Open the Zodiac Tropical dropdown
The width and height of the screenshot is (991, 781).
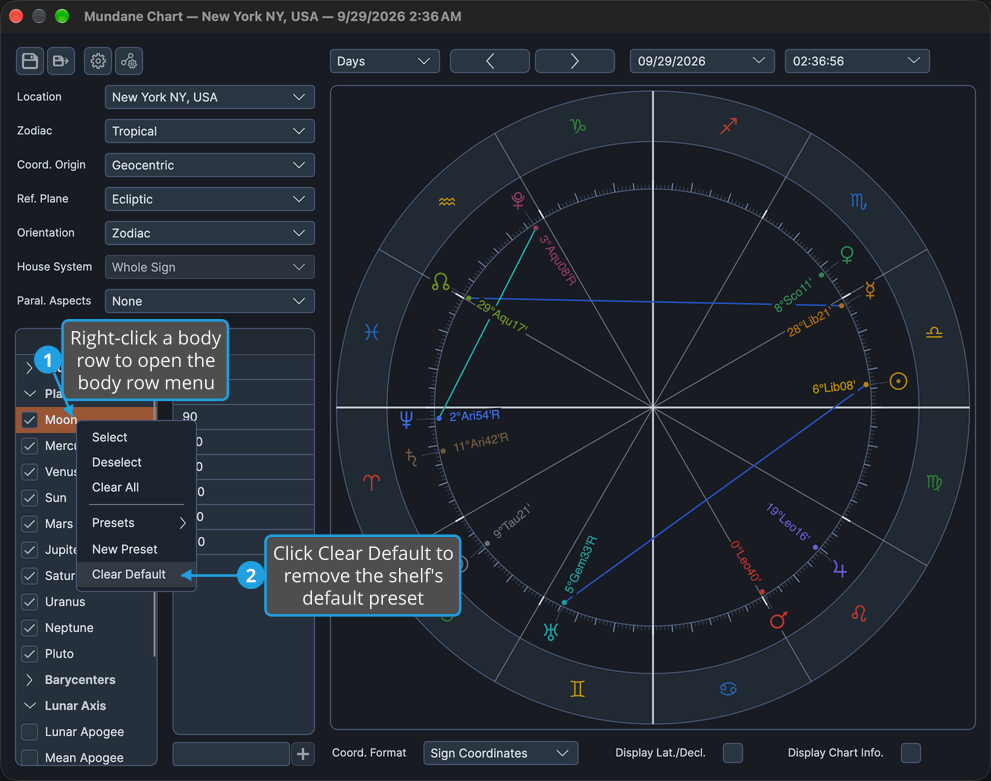210,131
